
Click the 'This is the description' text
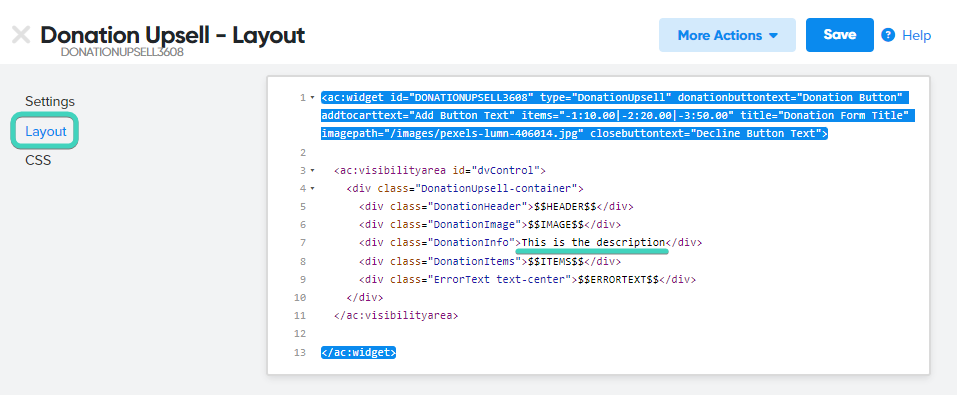593,242
